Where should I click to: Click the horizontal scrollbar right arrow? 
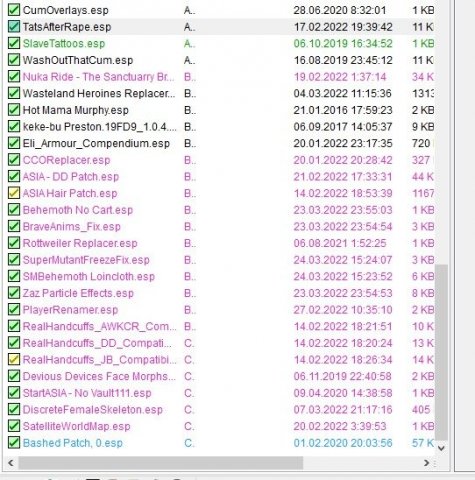(x=426, y=463)
